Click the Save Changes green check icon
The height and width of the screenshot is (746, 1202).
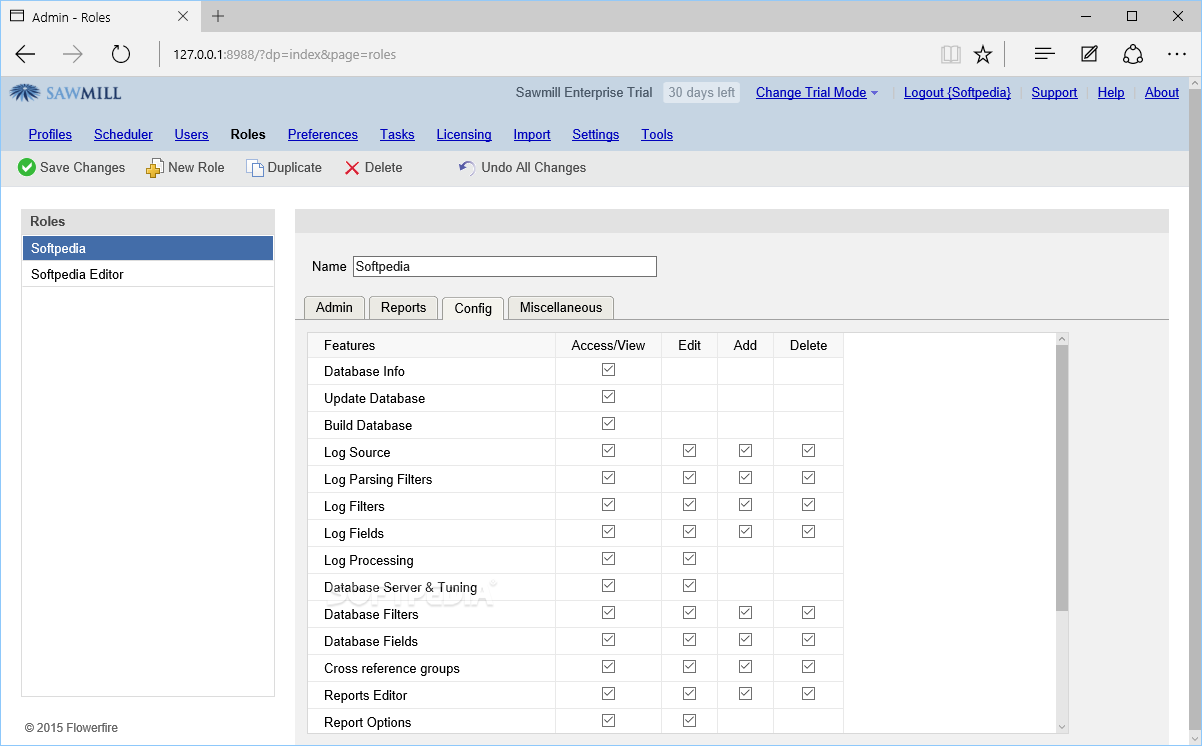(27, 168)
